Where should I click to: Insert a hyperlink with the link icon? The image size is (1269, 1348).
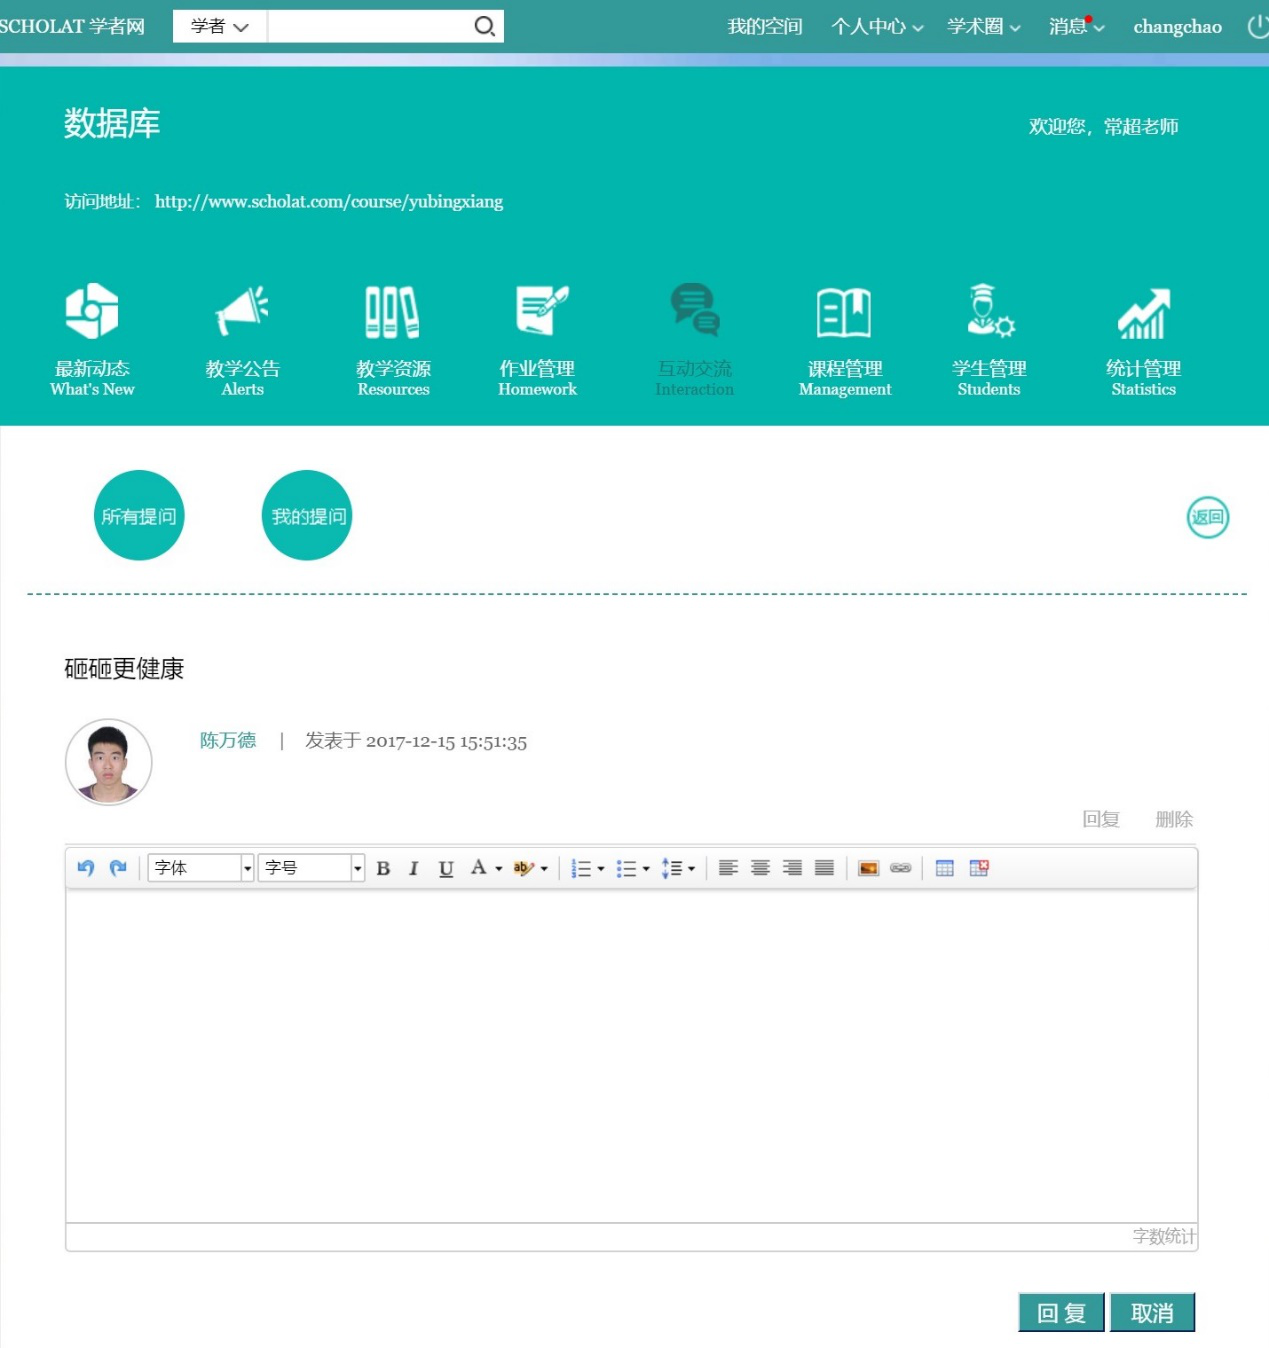[x=900, y=868]
